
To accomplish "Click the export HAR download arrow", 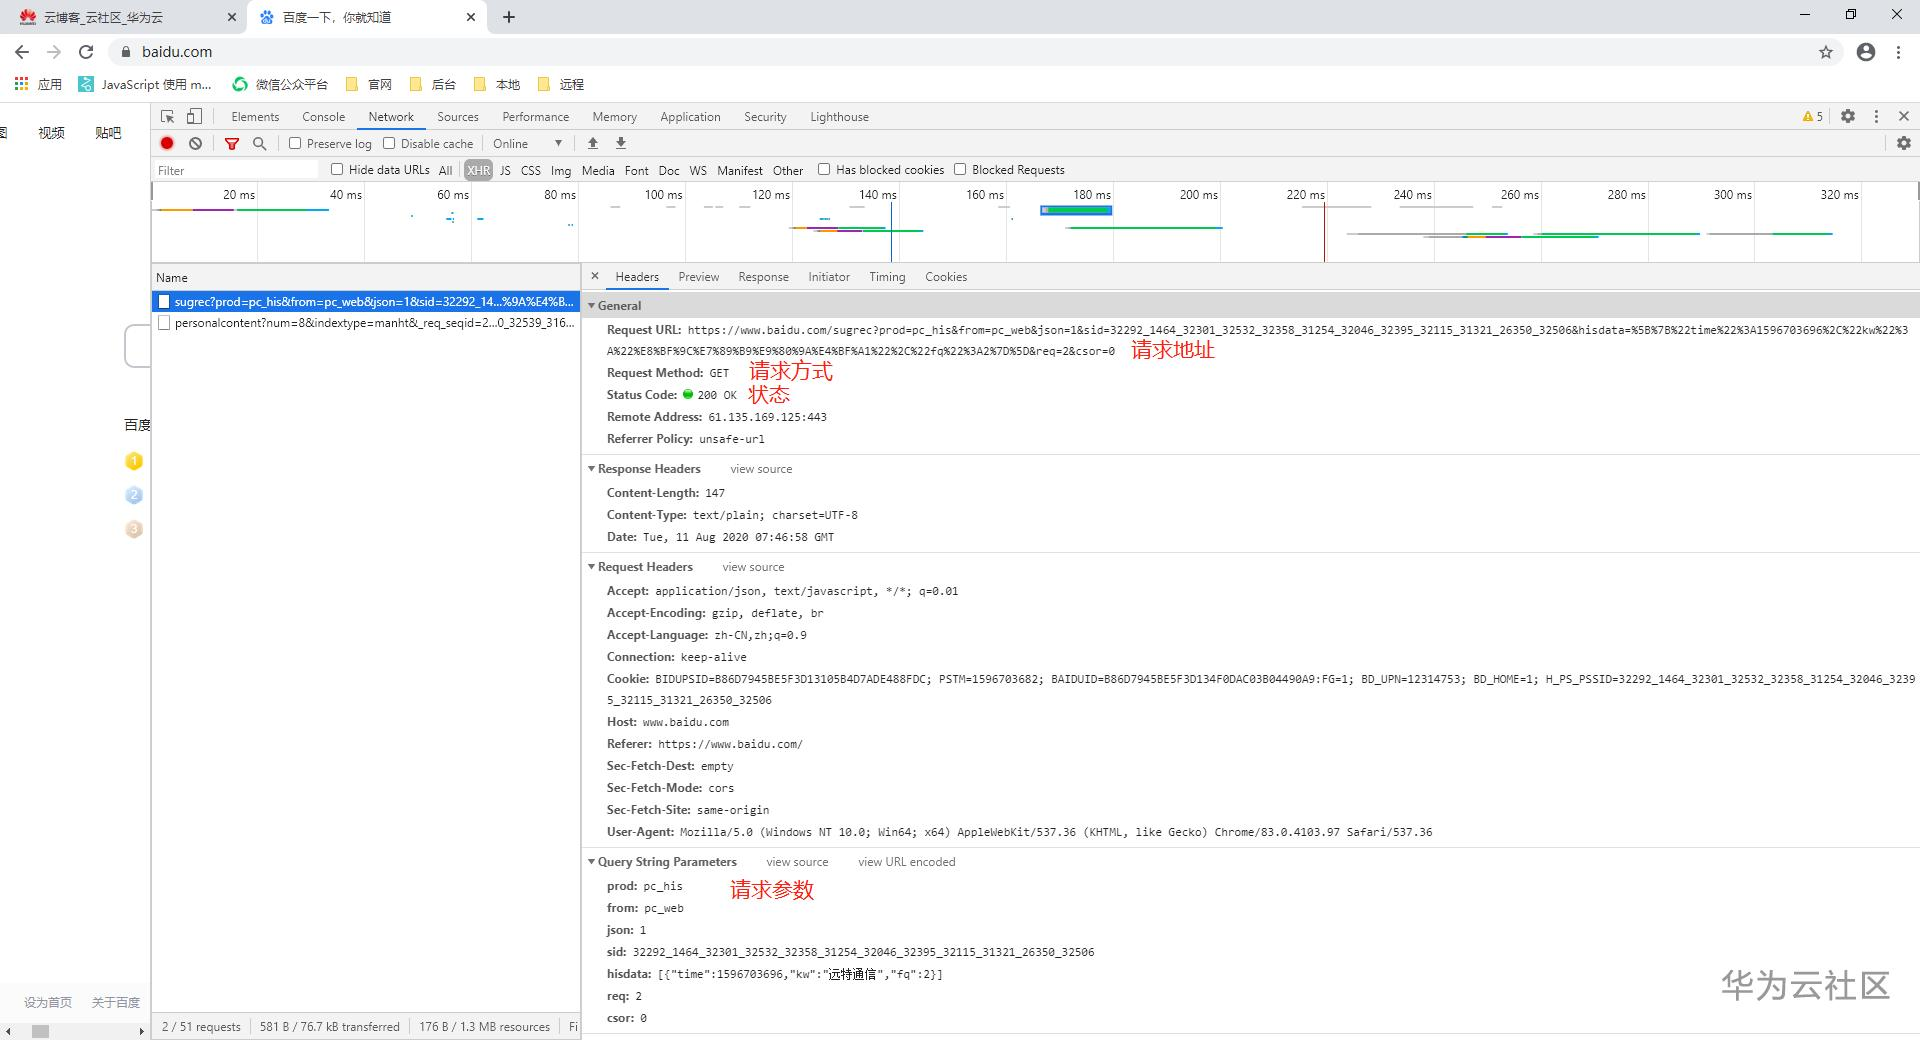I will (621, 143).
